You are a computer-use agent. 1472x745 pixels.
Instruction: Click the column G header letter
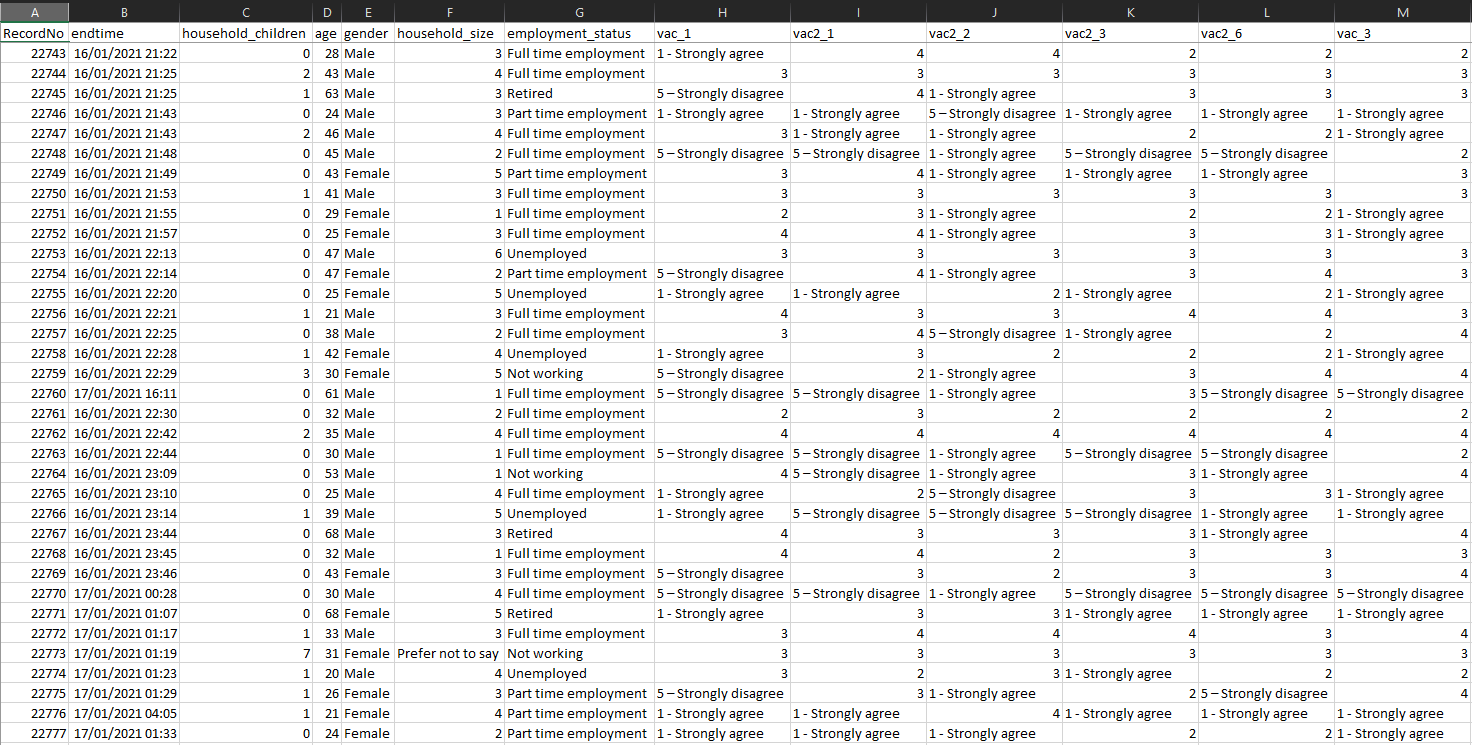coord(578,12)
